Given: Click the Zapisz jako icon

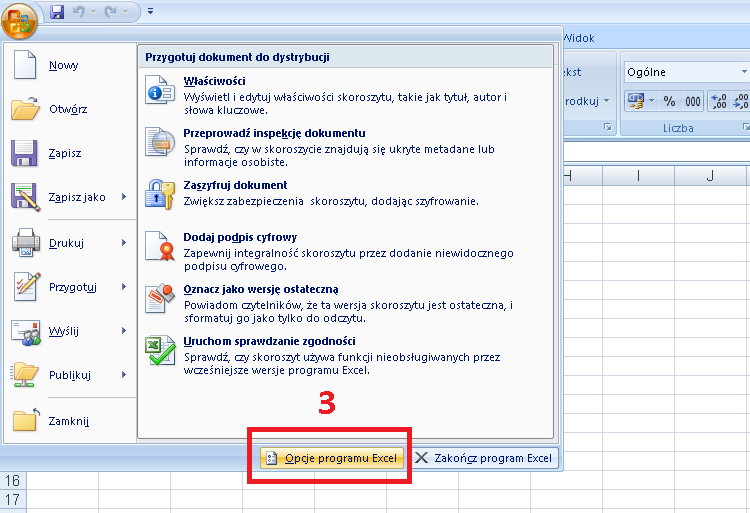Looking at the screenshot, I should (x=25, y=196).
